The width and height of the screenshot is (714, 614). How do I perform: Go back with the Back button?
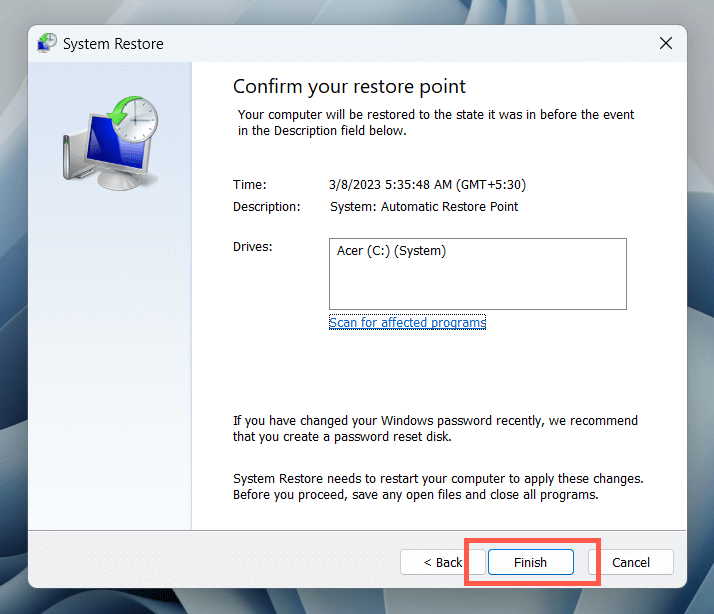click(x=443, y=562)
